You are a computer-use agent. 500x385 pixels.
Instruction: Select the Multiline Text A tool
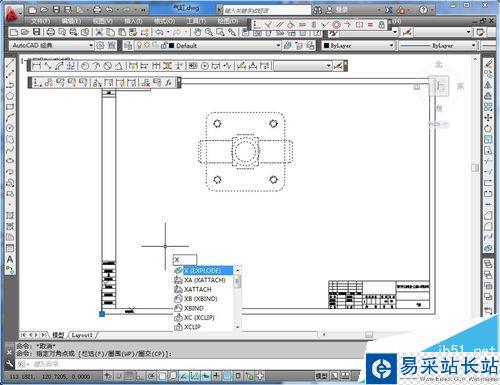click(x=10, y=259)
